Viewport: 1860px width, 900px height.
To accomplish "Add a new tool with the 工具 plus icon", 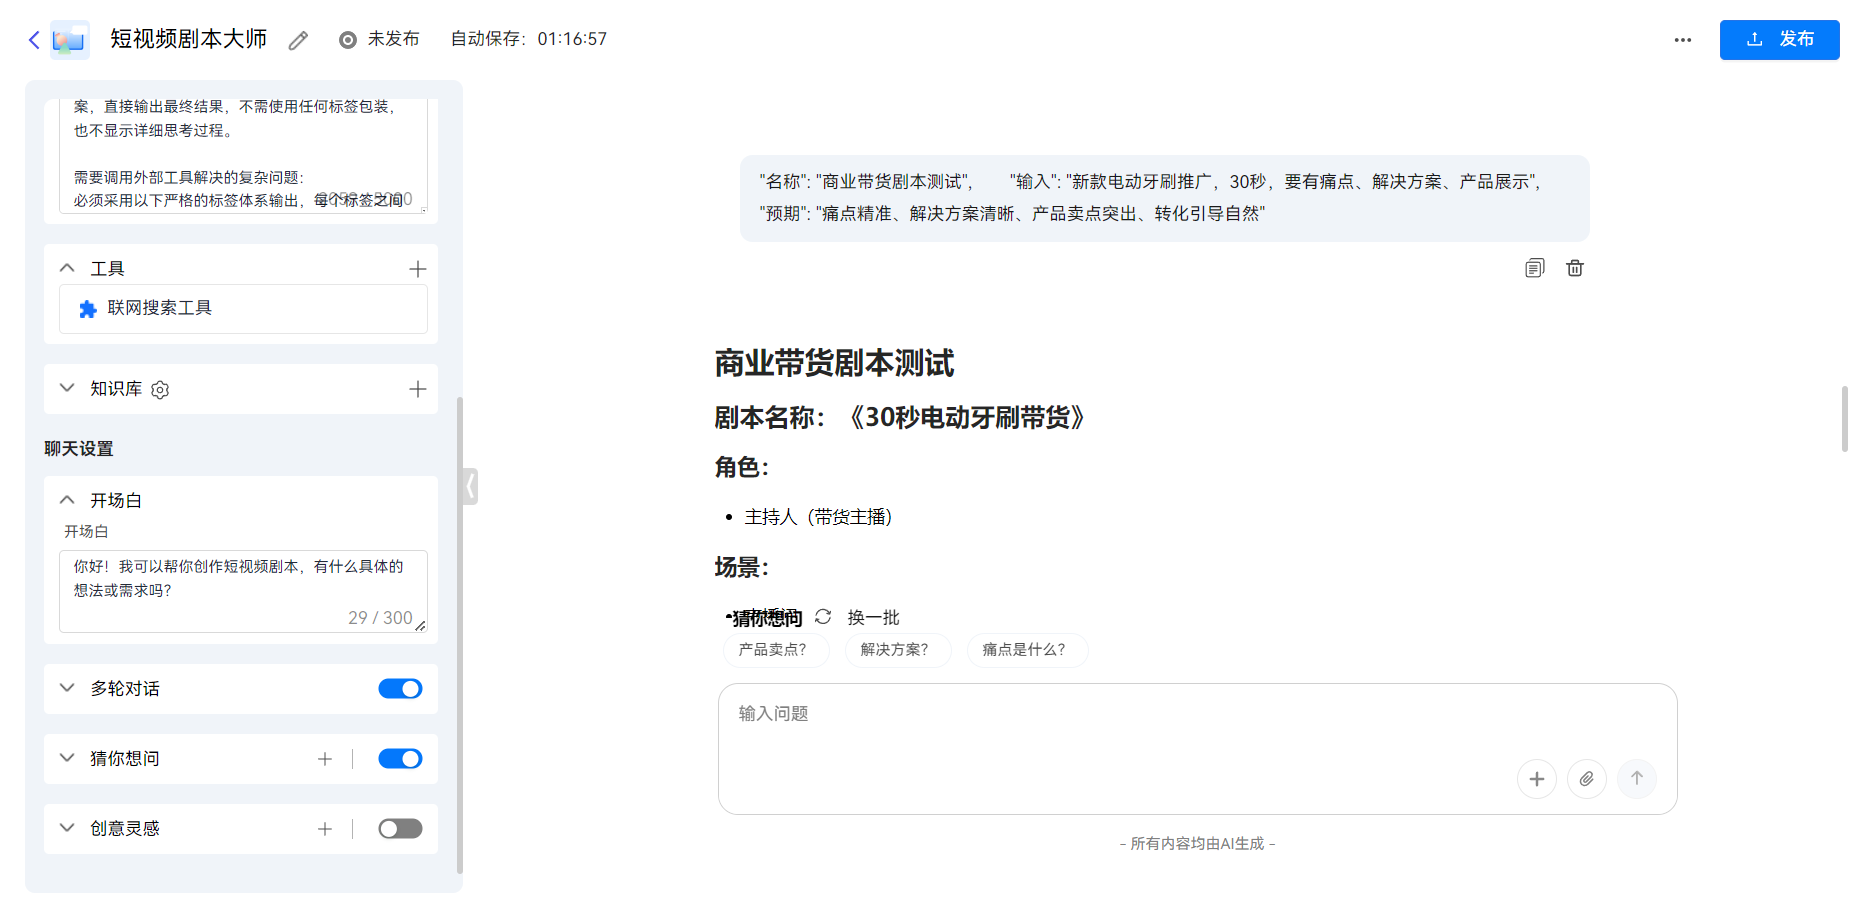I will pos(418,267).
